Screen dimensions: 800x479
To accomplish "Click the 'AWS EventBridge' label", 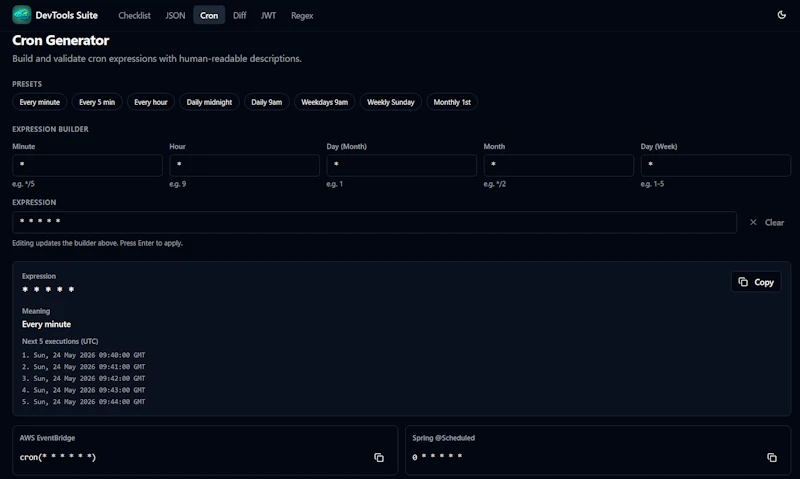I will point(47,438).
